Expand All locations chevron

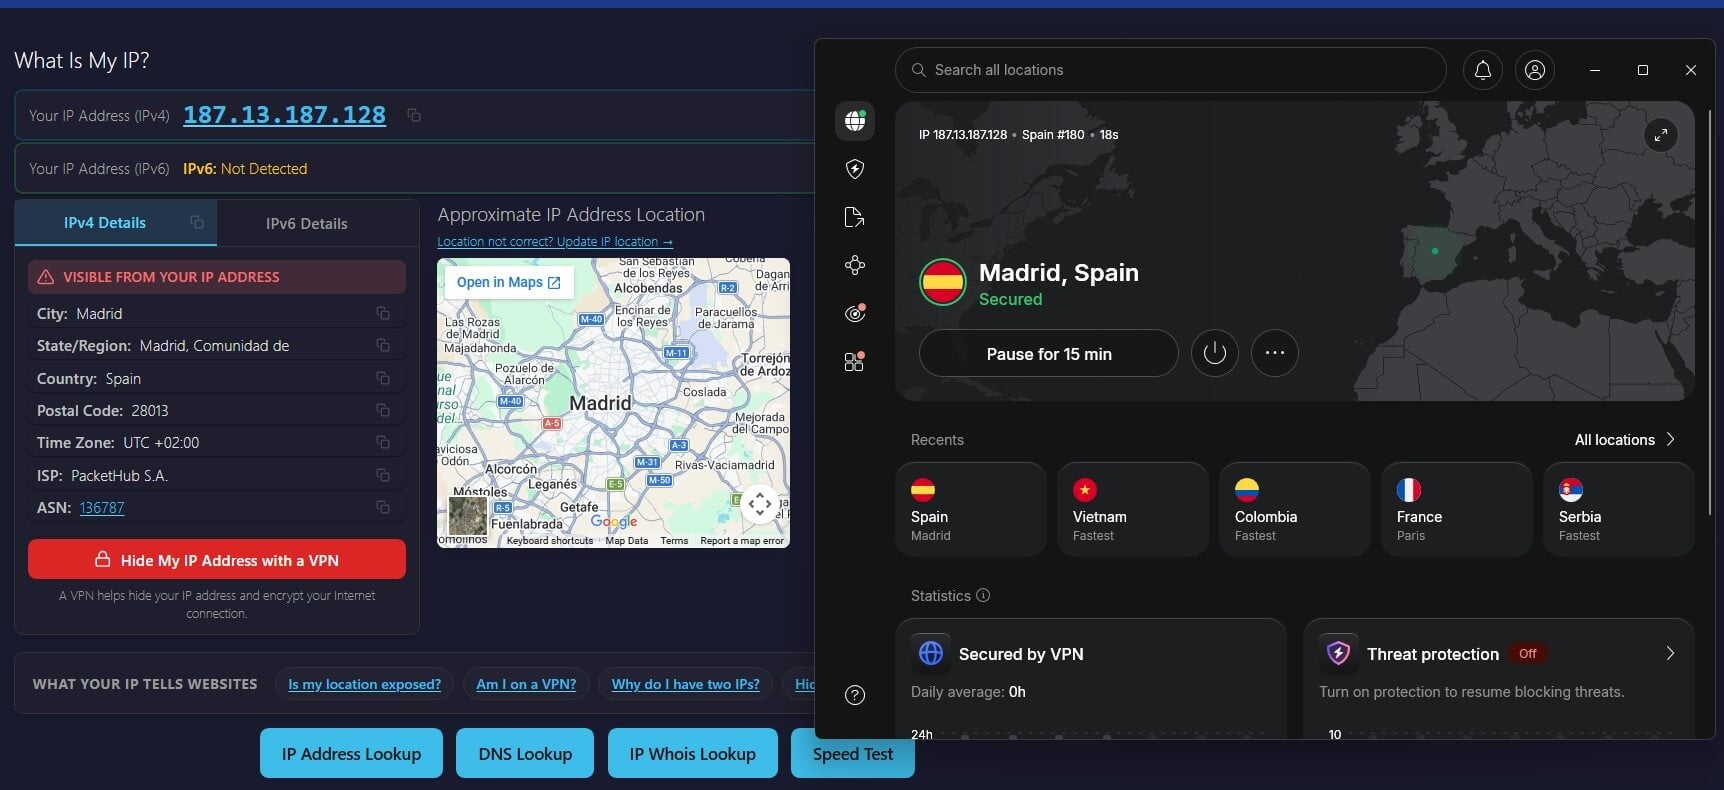[x=1670, y=439]
